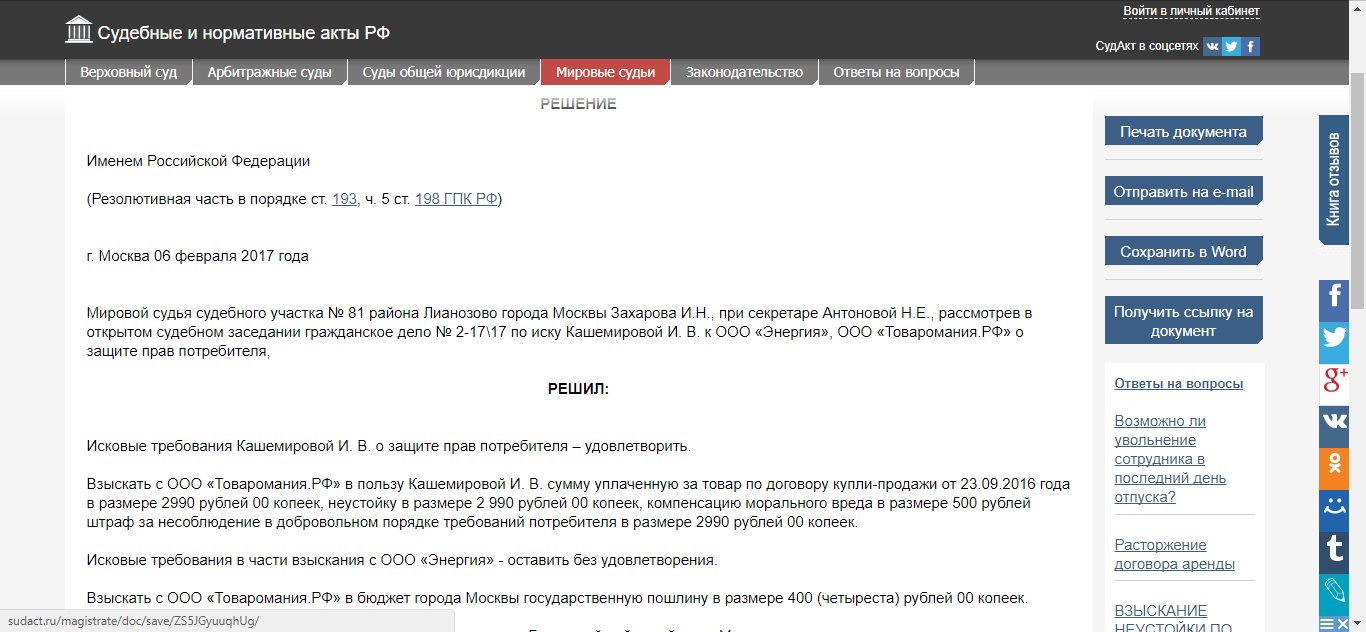Open the Книга отзывов side tab
This screenshot has width=1366, height=632.
1333,179
